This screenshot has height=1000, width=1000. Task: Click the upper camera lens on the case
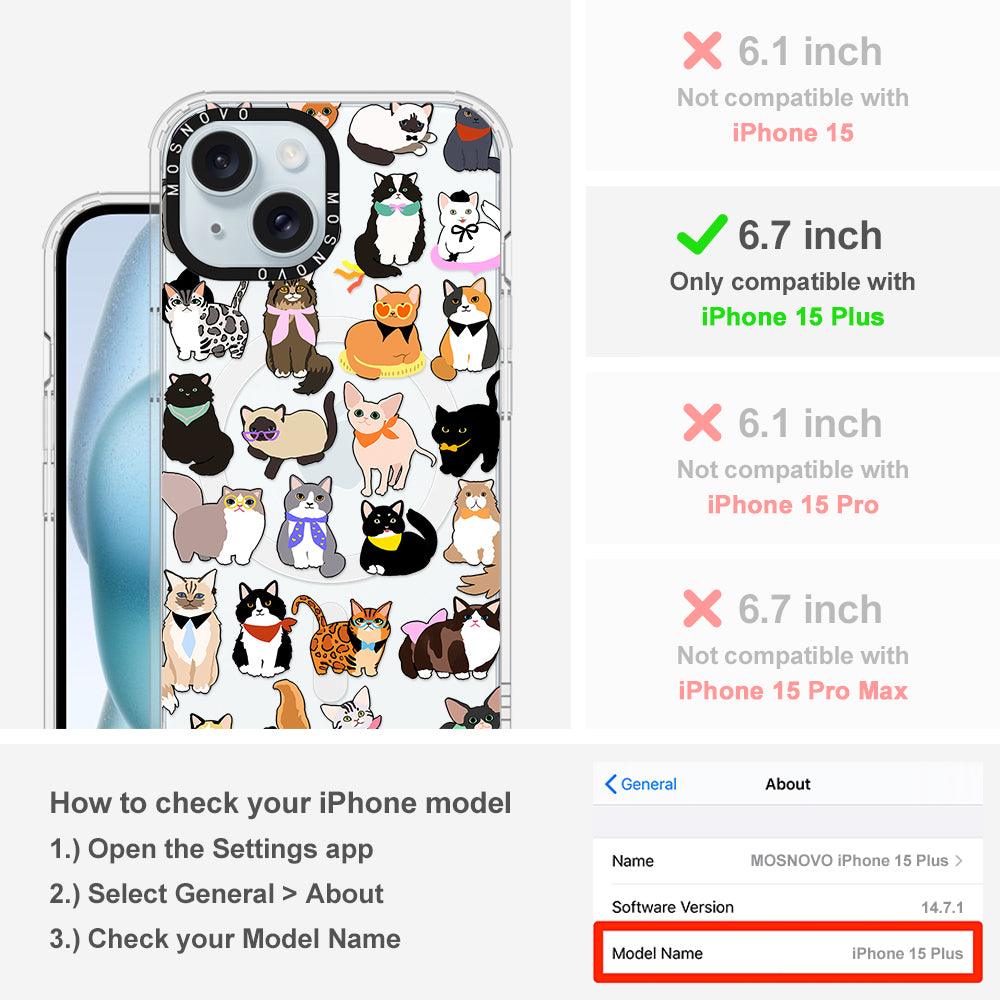(x=221, y=160)
